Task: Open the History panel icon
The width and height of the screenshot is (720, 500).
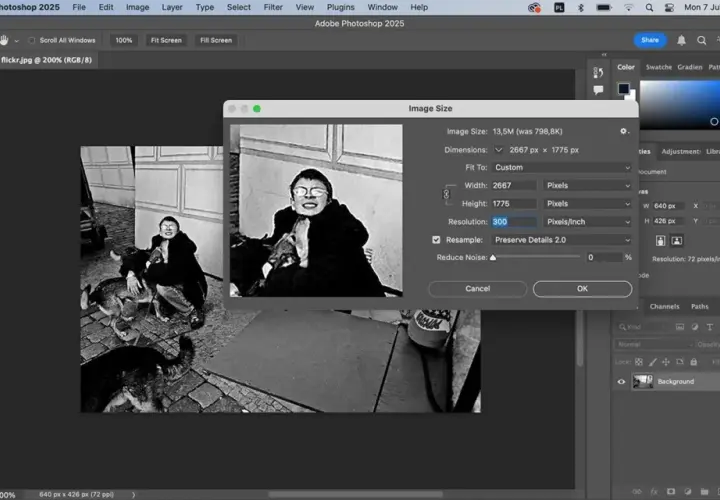Action: coord(598,72)
